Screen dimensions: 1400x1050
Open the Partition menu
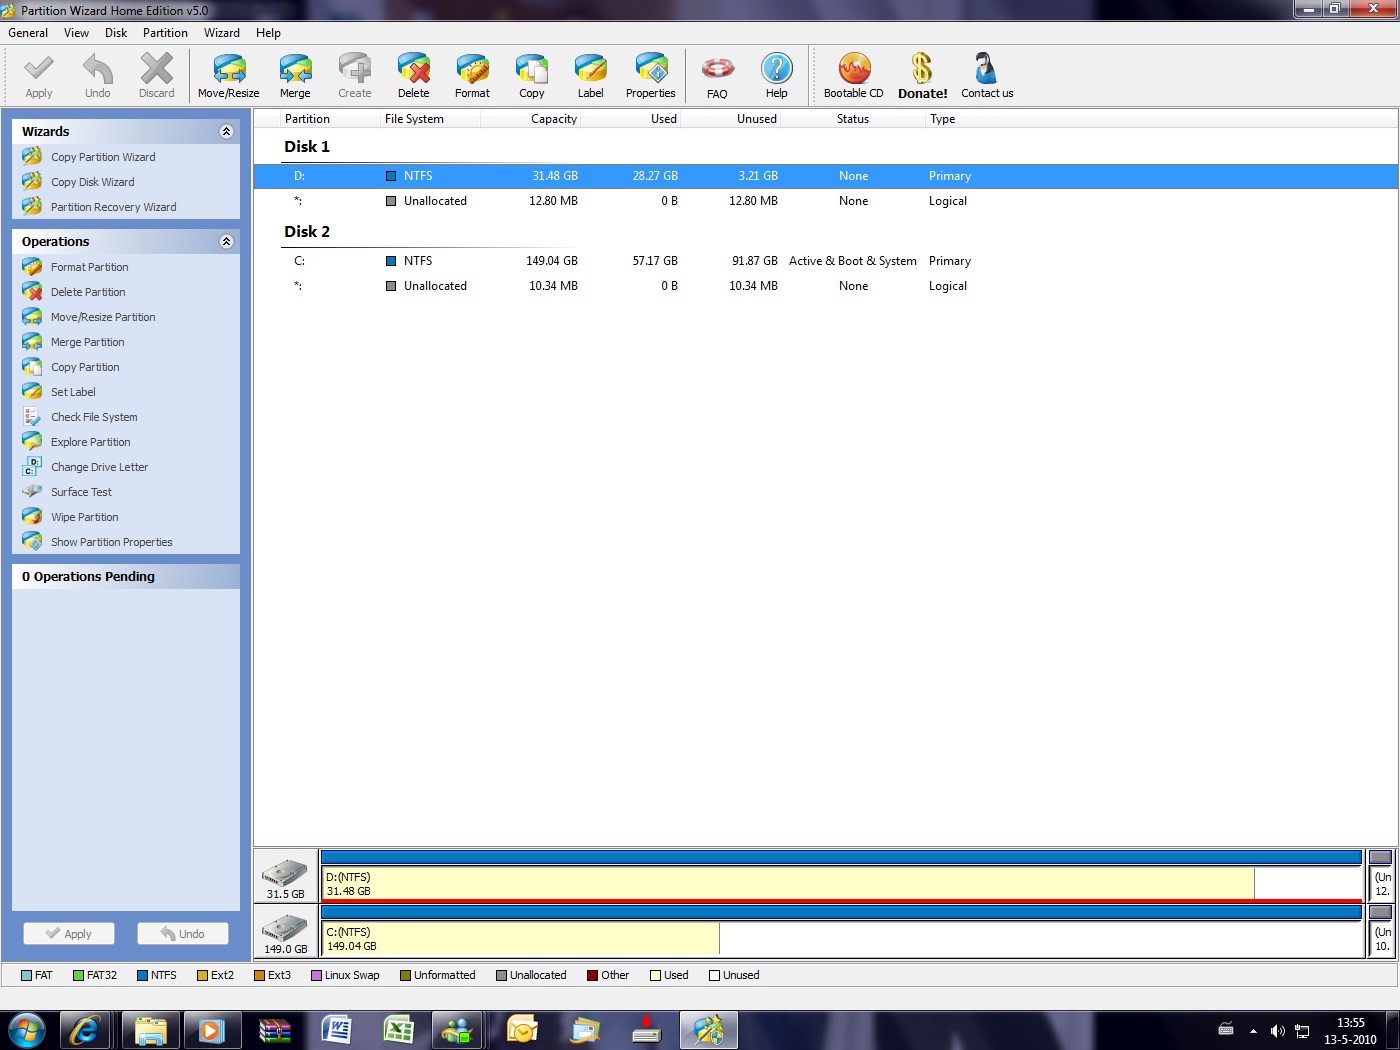click(165, 33)
